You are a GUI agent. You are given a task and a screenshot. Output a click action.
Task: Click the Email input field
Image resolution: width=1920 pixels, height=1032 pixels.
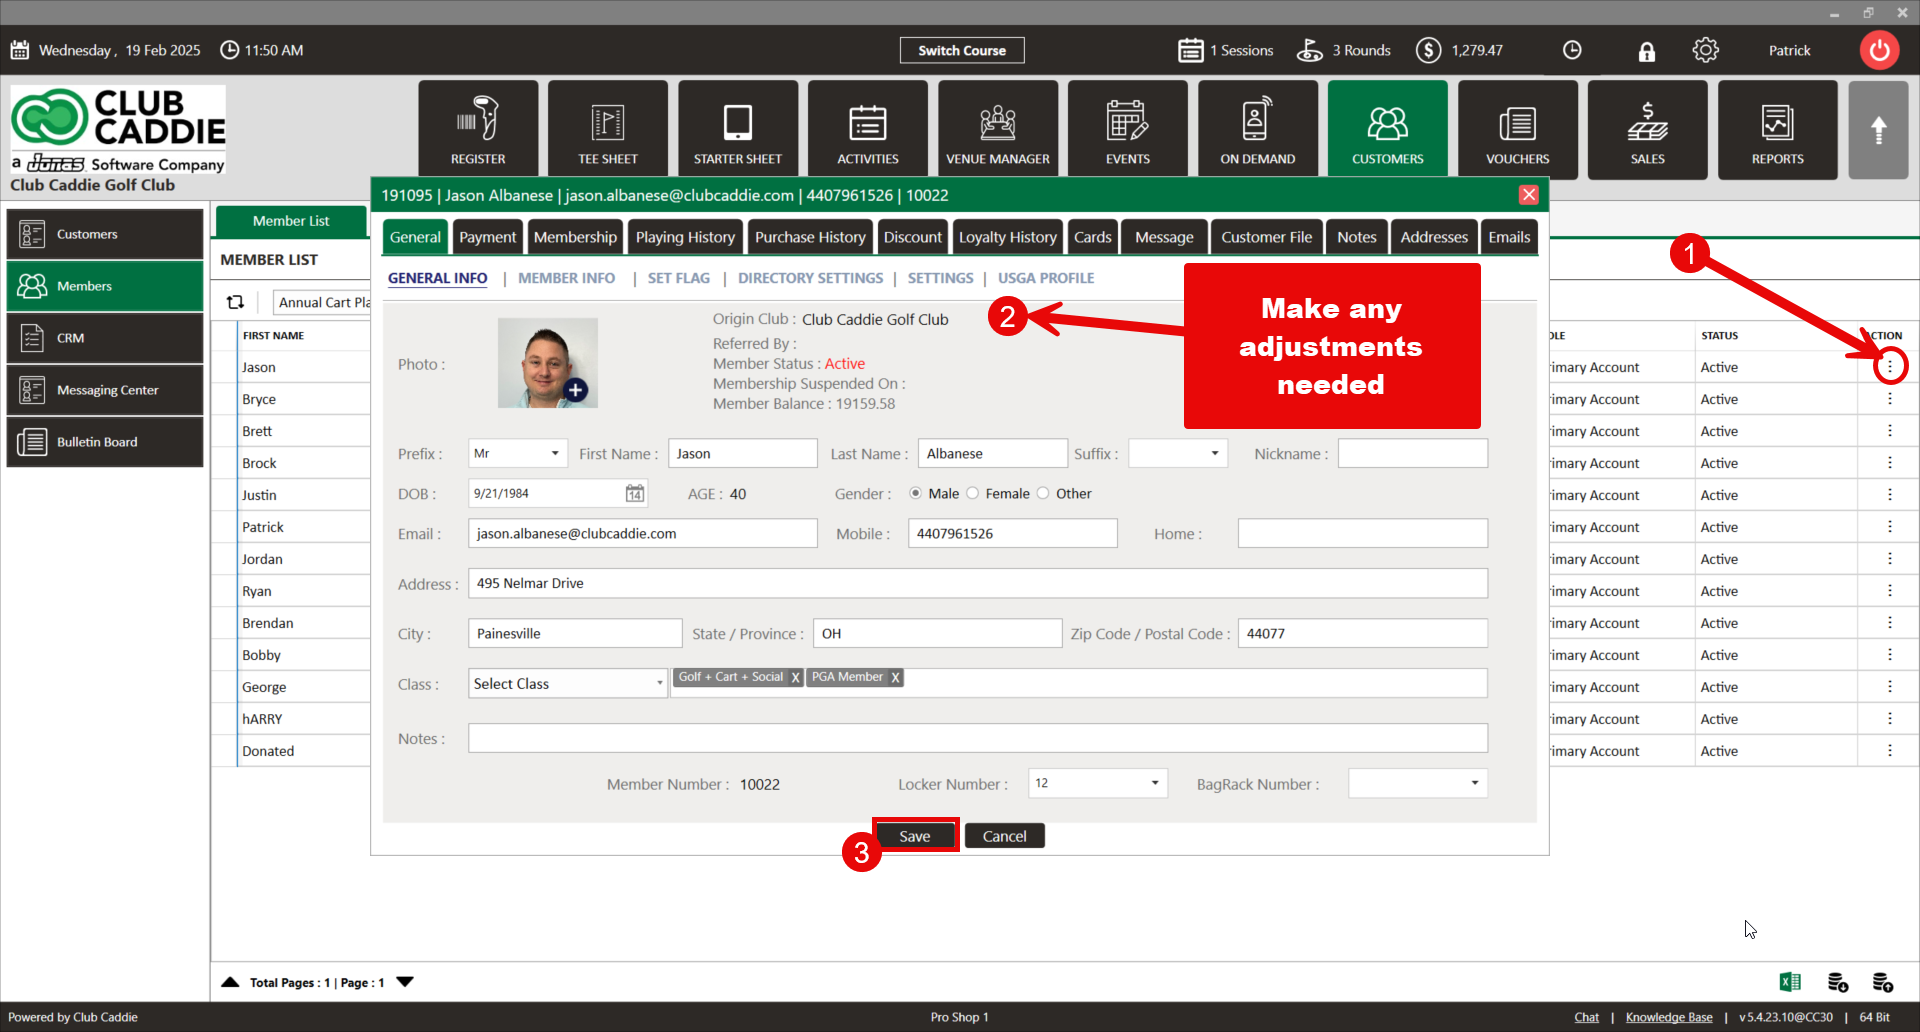point(643,533)
